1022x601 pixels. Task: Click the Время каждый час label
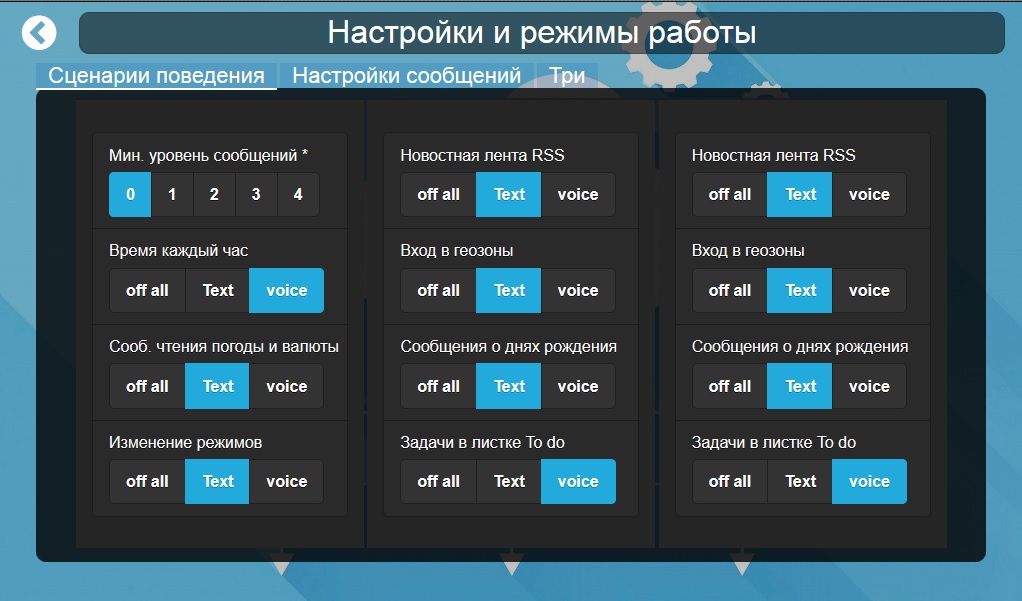coord(179,251)
